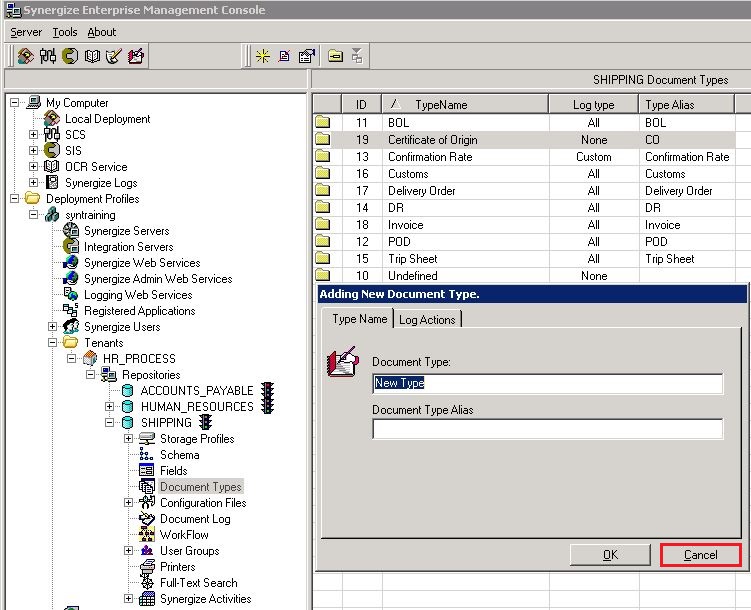Sort by the TypeName column header
The image size is (751, 610).
(465, 104)
